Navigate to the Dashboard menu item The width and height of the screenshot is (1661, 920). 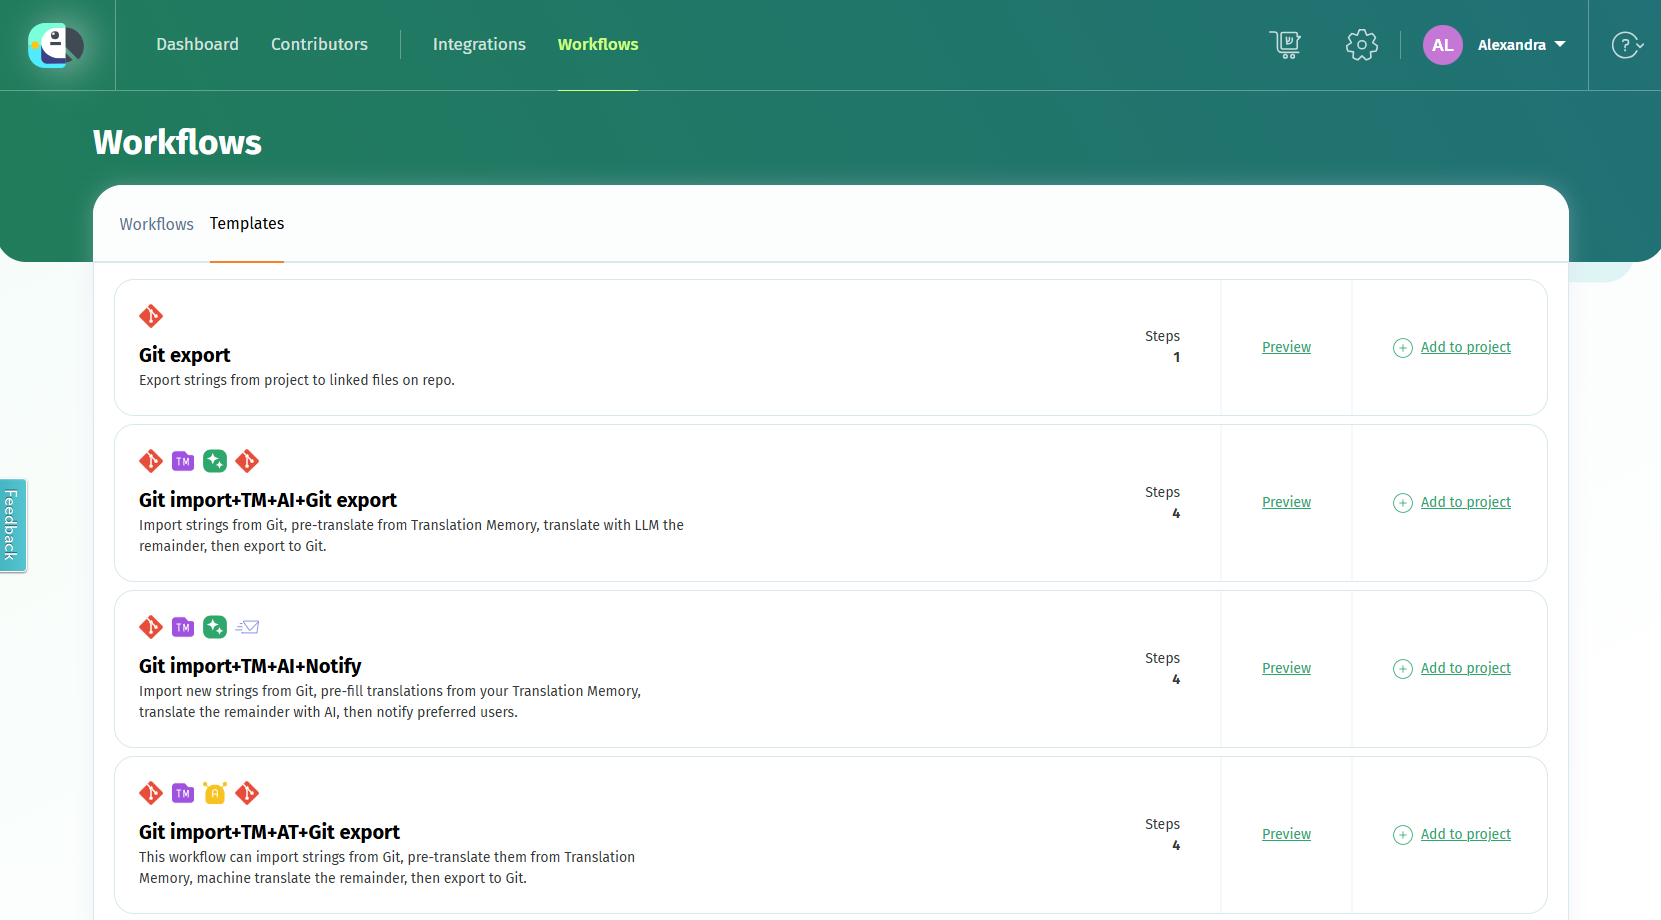tap(197, 44)
